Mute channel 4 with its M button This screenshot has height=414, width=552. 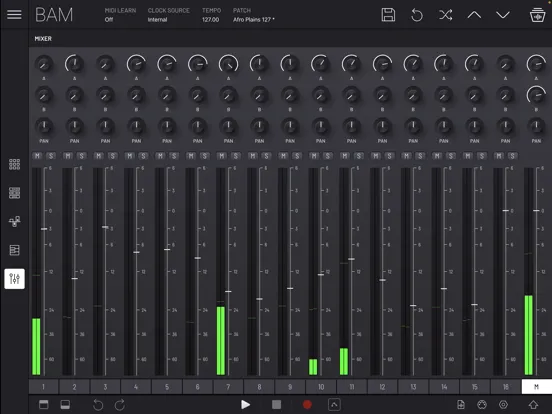click(x=129, y=156)
